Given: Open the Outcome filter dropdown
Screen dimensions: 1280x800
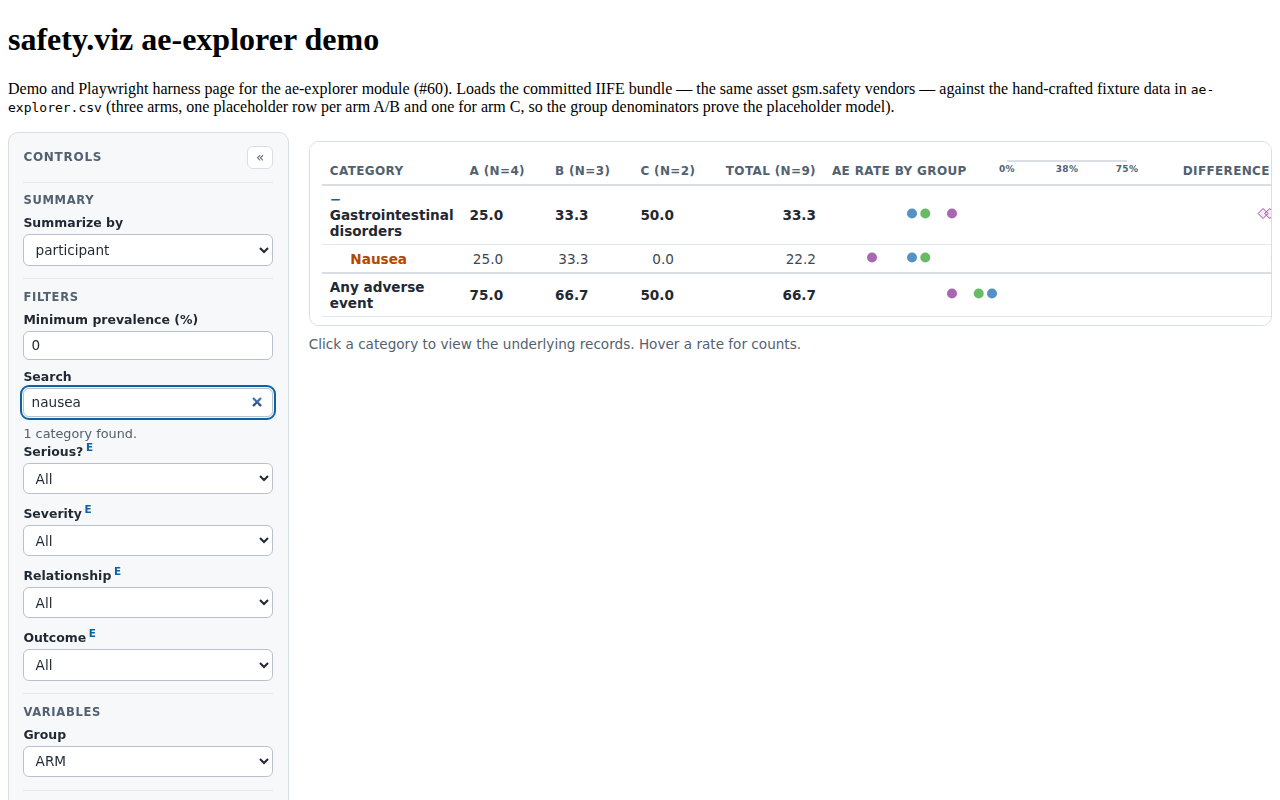Looking at the screenshot, I should (148, 665).
